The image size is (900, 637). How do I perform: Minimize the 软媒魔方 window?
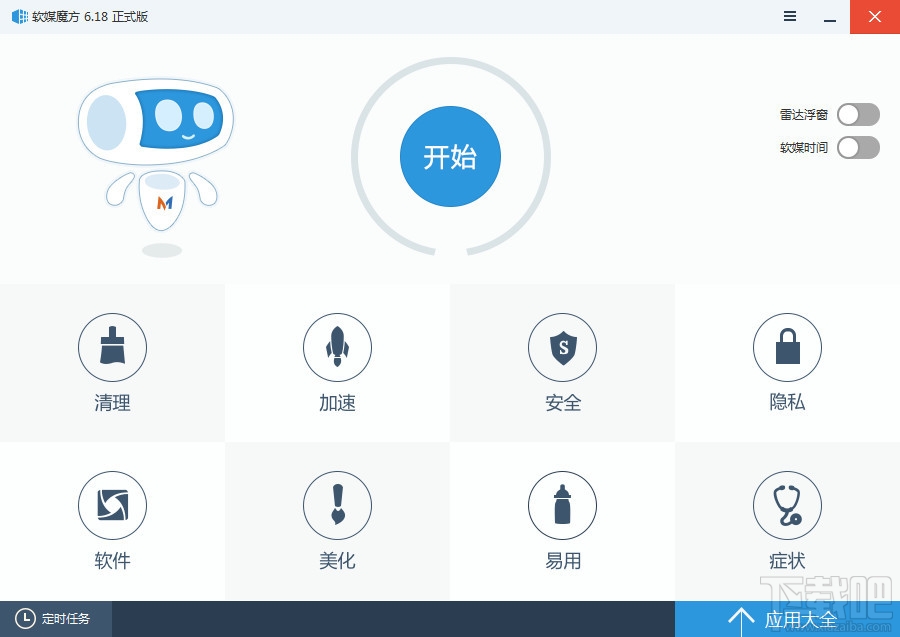[x=829, y=17]
